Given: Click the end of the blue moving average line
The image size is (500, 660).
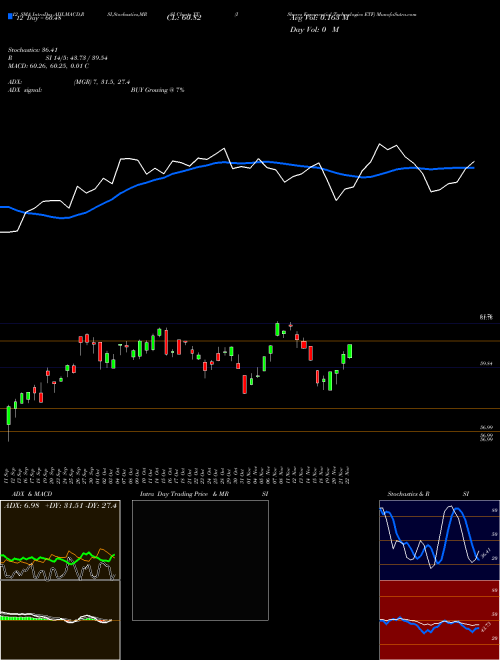Looking at the screenshot, I should (x=473, y=168).
